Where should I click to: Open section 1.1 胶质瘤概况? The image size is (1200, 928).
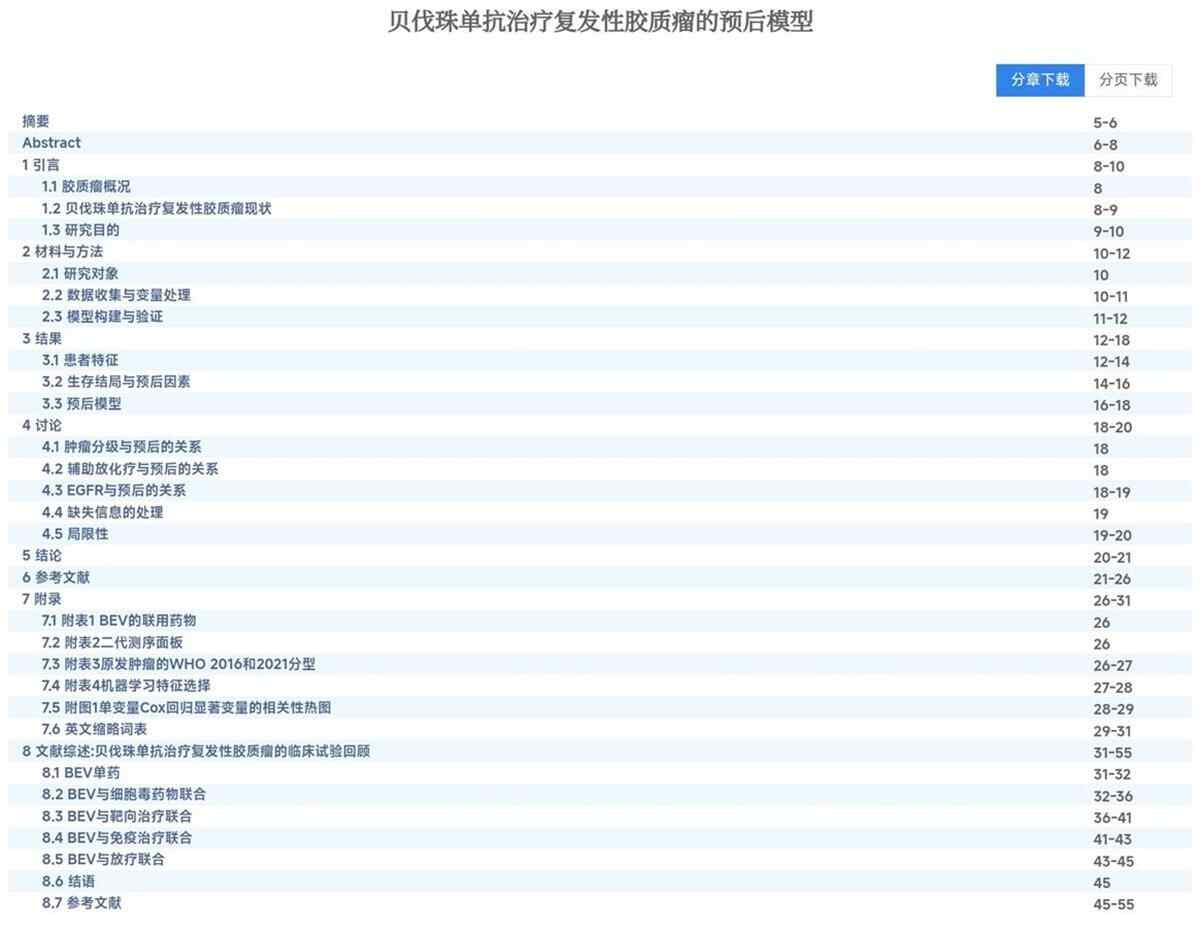pyautogui.click(x=86, y=187)
